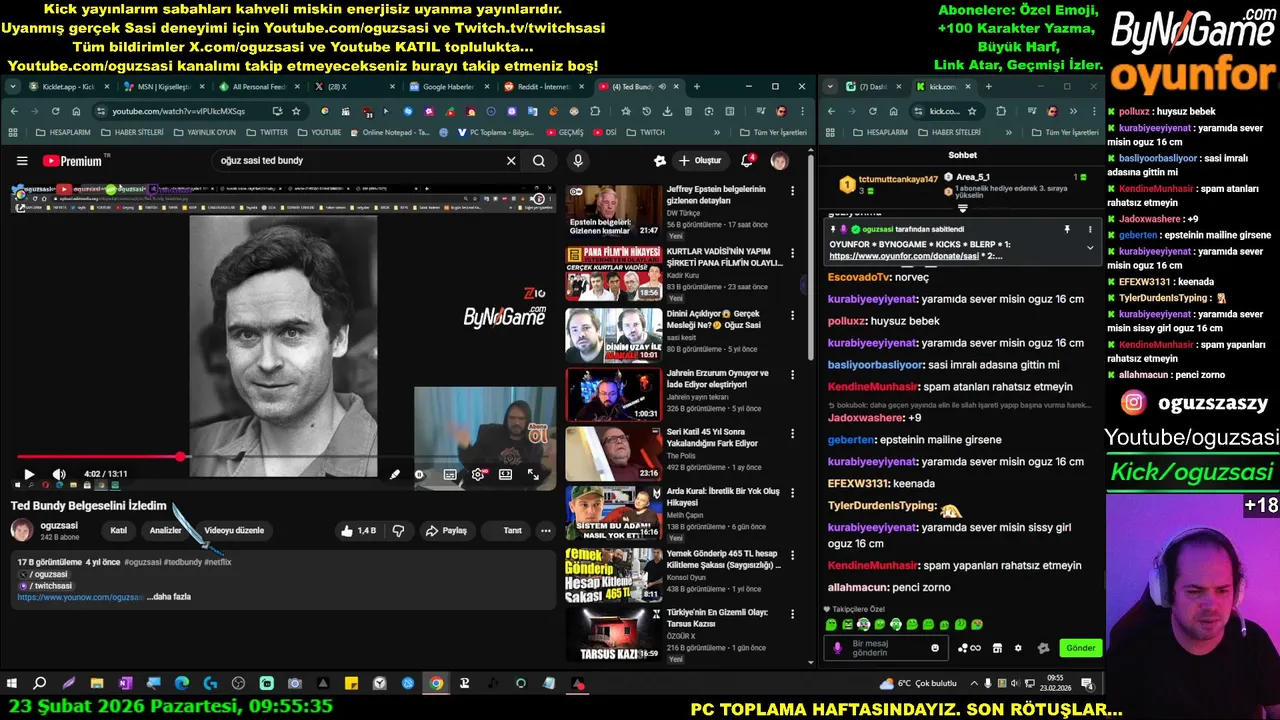
Task: Open options for the Seri Katil video
Action: coord(792,435)
